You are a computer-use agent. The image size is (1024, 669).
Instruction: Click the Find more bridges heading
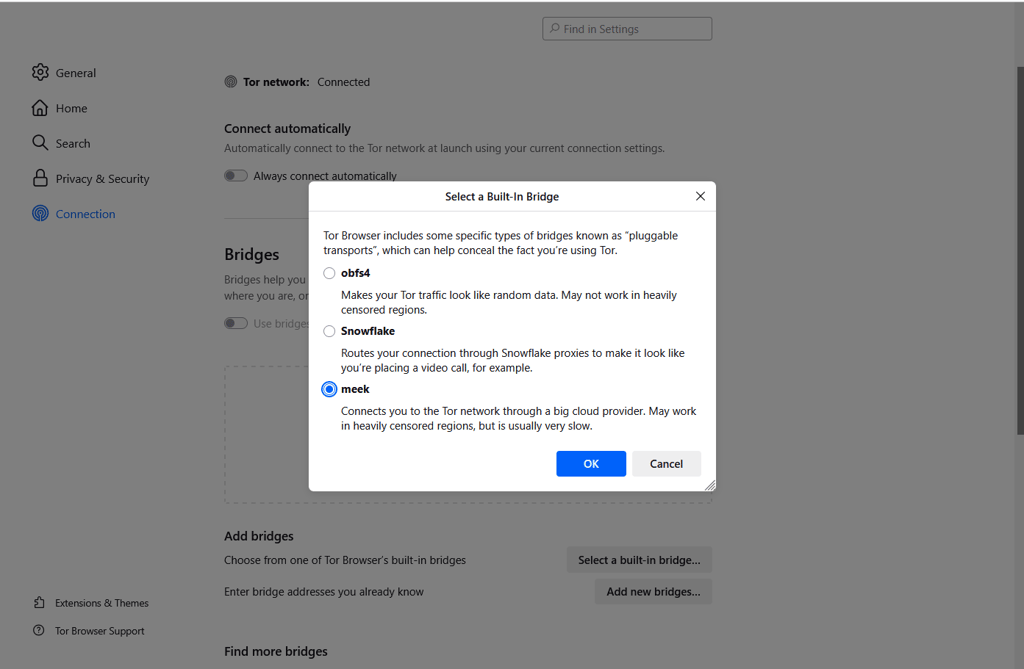(x=276, y=651)
